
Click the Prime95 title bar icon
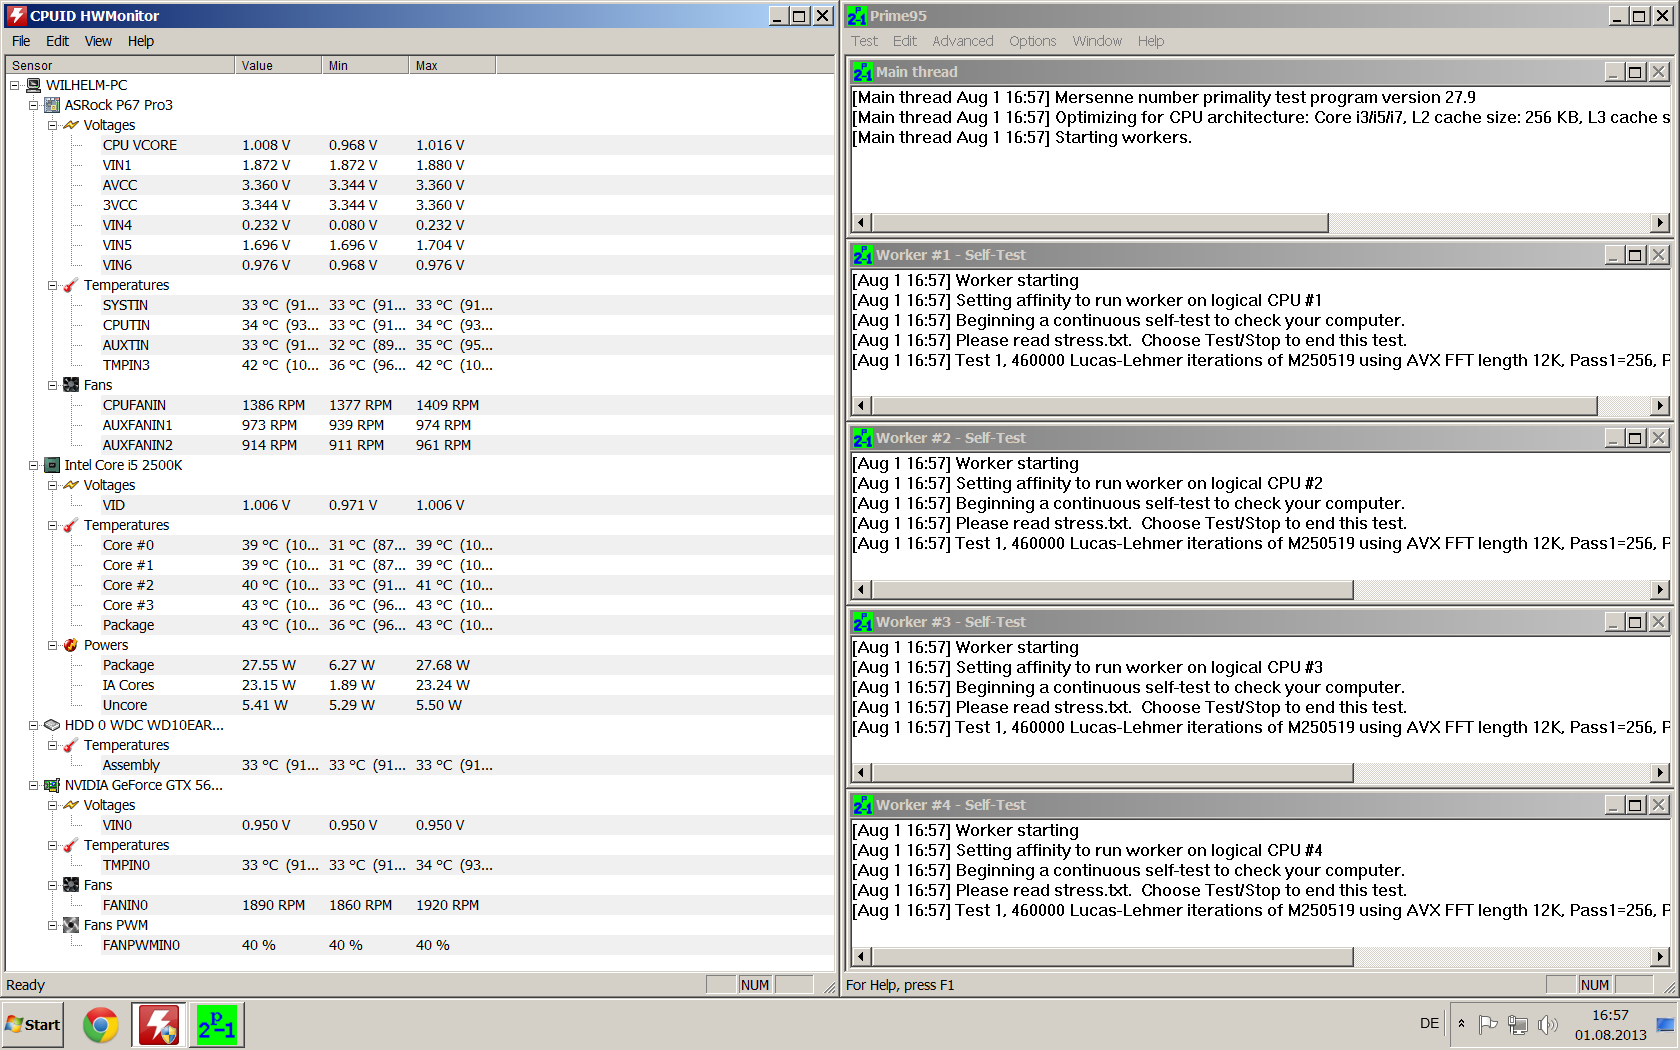point(857,16)
